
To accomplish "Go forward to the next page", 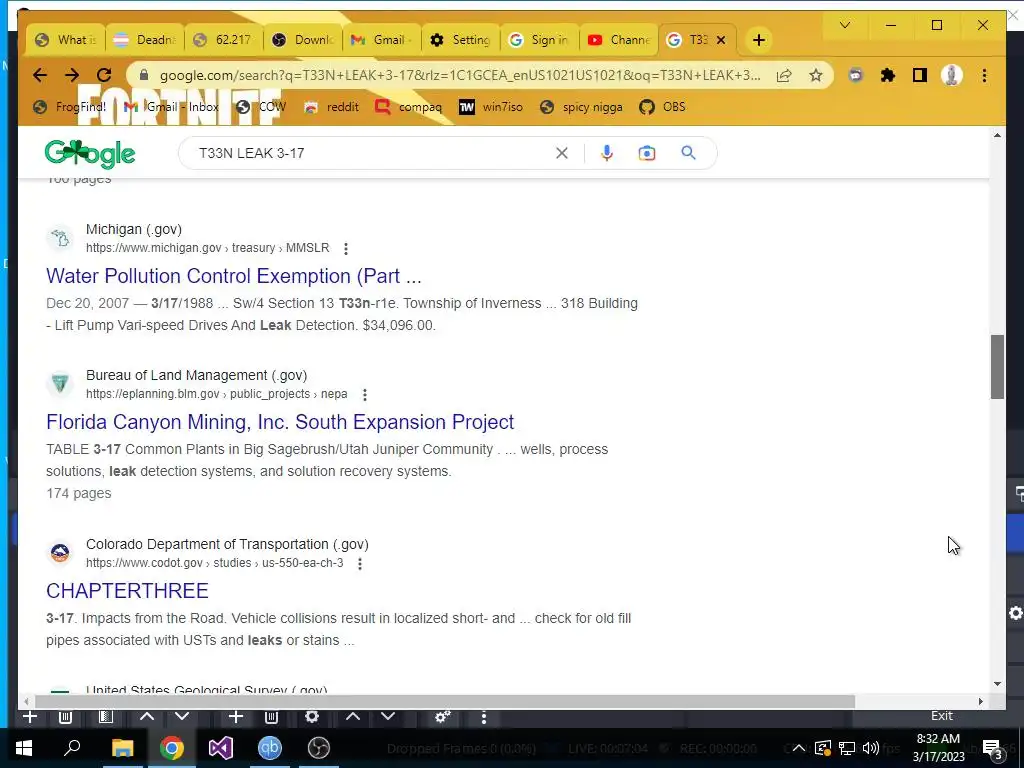I will click(72, 75).
